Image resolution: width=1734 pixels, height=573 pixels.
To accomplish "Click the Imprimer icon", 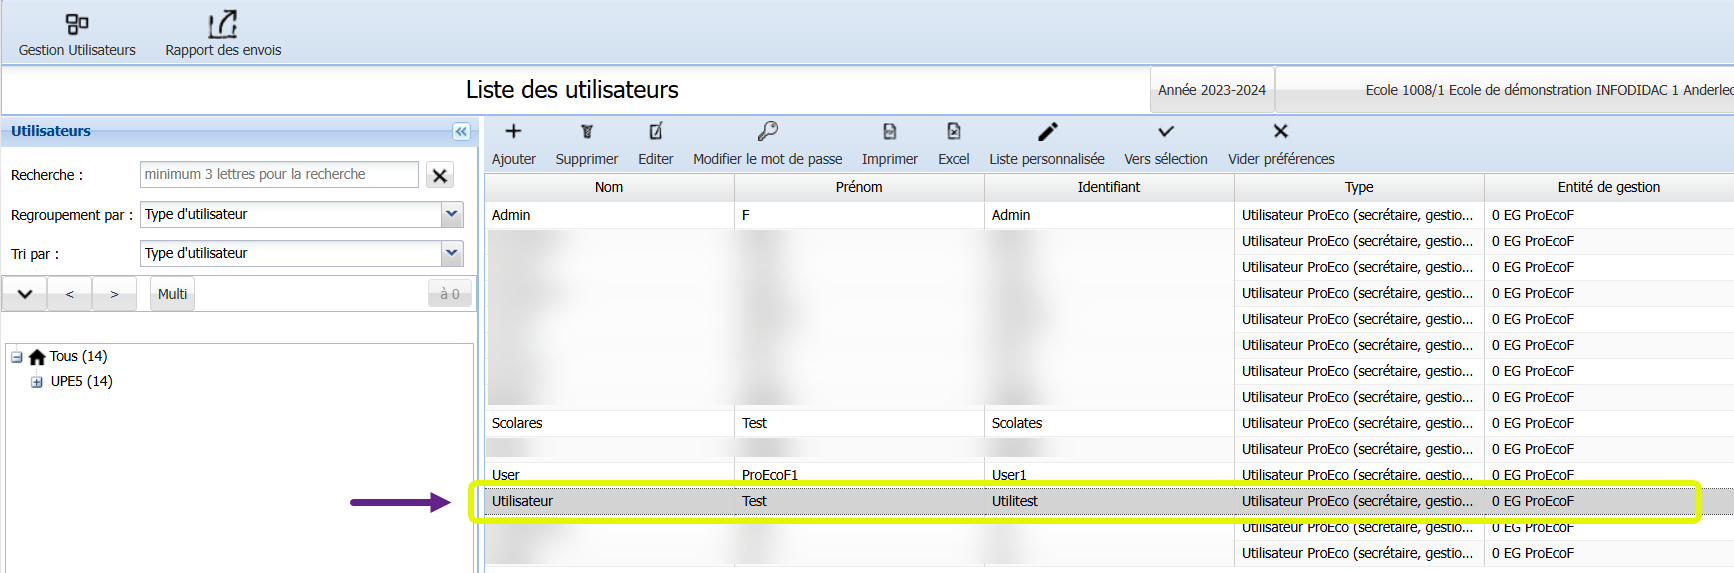I will click(x=889, y=132).
